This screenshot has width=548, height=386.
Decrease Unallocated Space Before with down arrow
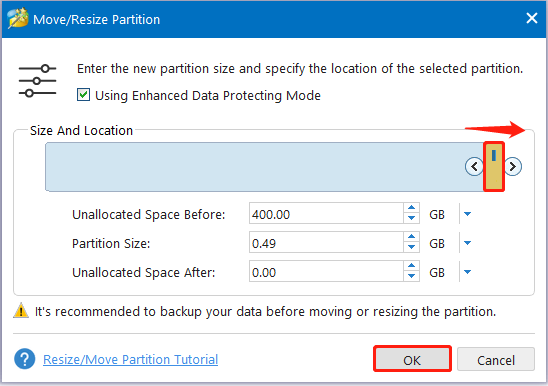[411, 218]
